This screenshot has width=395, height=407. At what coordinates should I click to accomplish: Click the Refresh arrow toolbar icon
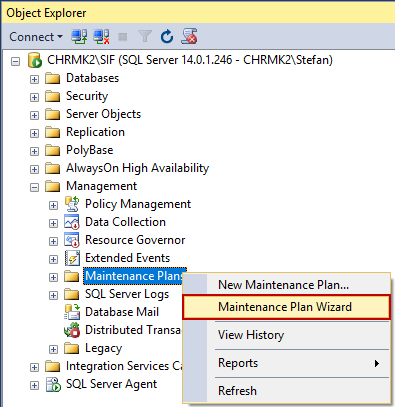167,37
